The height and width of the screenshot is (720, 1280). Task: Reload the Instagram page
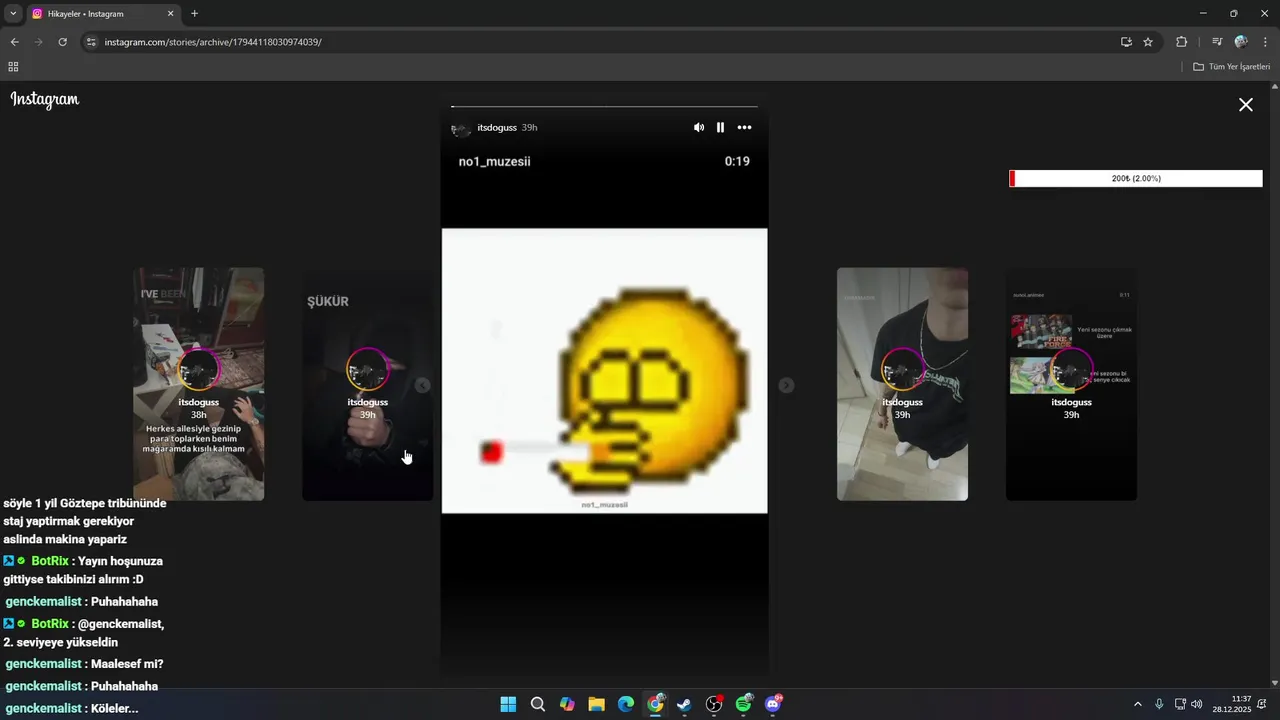[x=62, y=42]
